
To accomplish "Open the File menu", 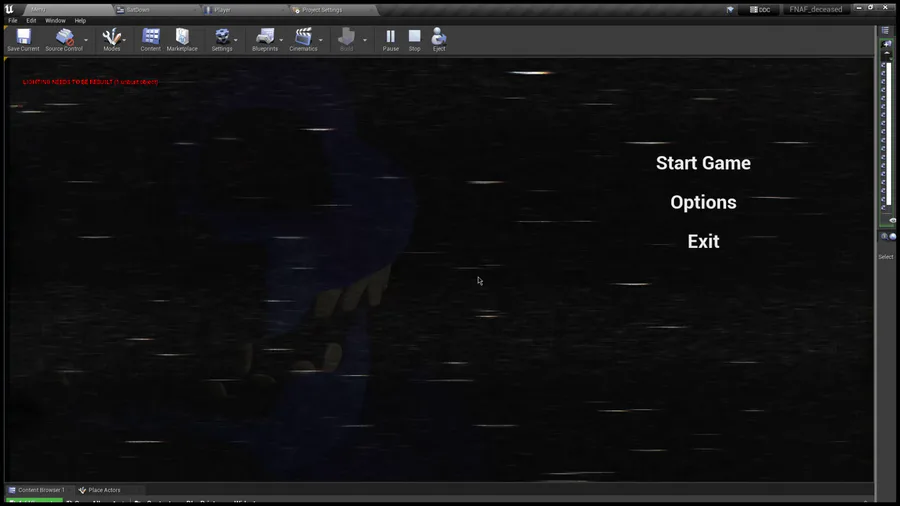I will [x=13, y=21].
